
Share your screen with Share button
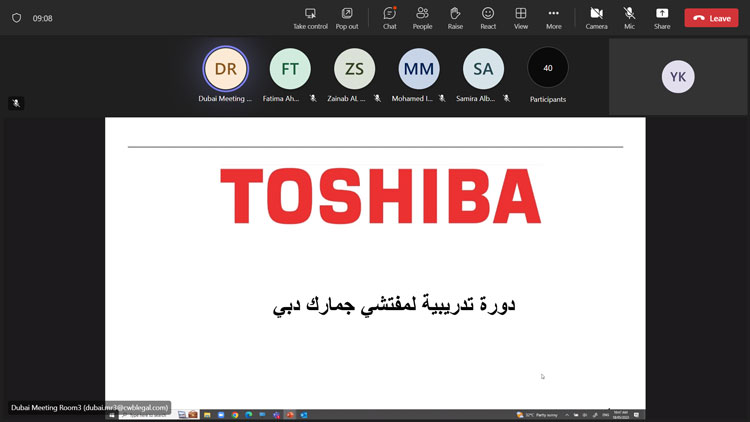coord(662,18)
